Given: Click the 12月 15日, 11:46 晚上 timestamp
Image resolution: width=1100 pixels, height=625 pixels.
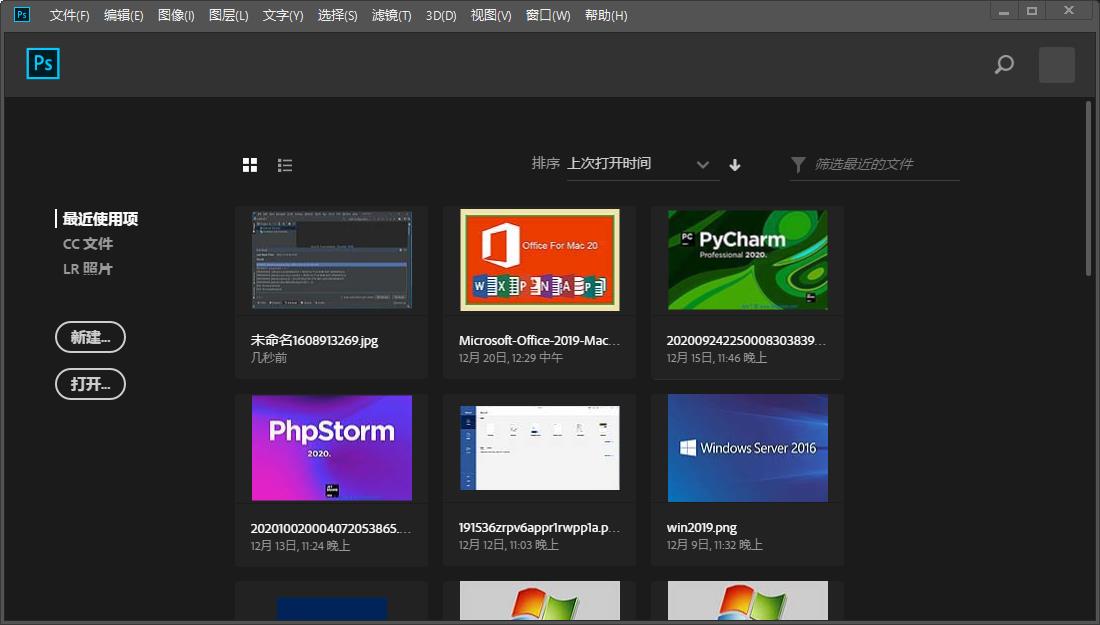Looking at the screenshot, I should [x=716, y=358].
